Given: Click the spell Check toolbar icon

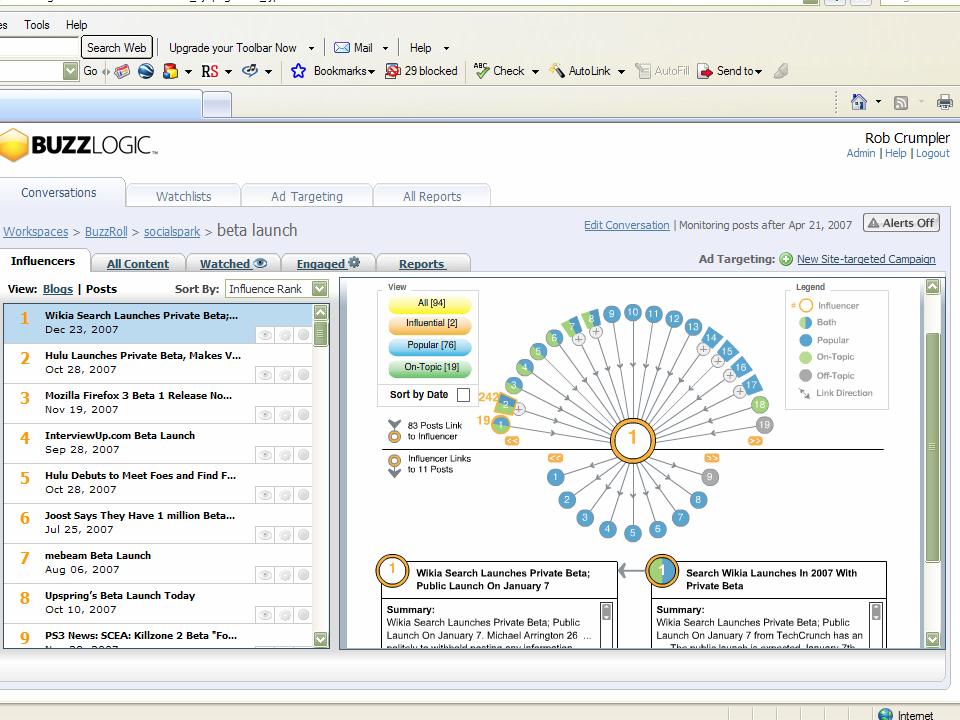Looking at the screenshot, I should tap(482, 71).
